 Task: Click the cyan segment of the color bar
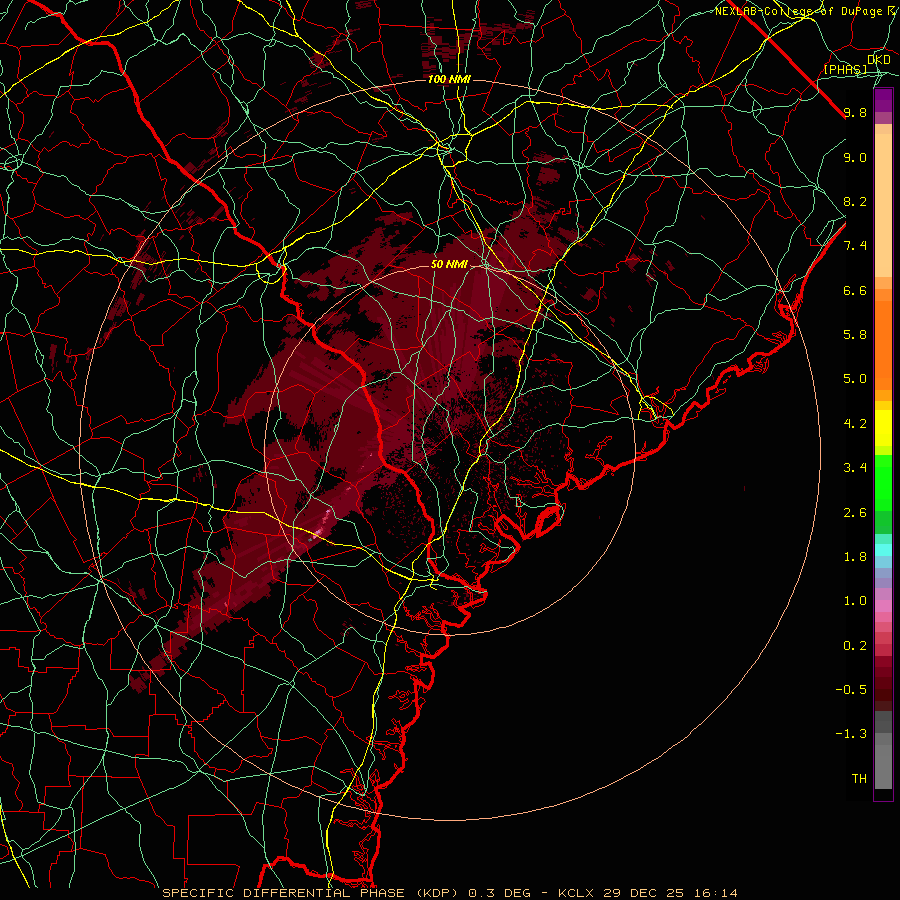pyautogui.click(x=883, y=550)
